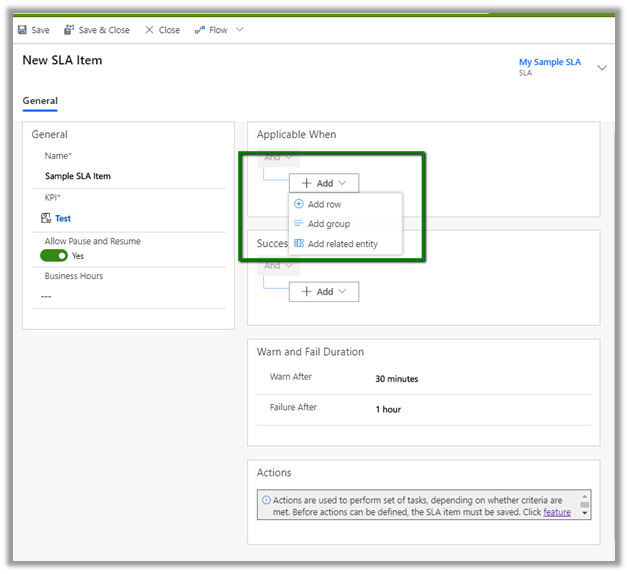The image size is (628, 574).
Task: Click the Close X icon in toolbar
Action: [x=150, y=30]
